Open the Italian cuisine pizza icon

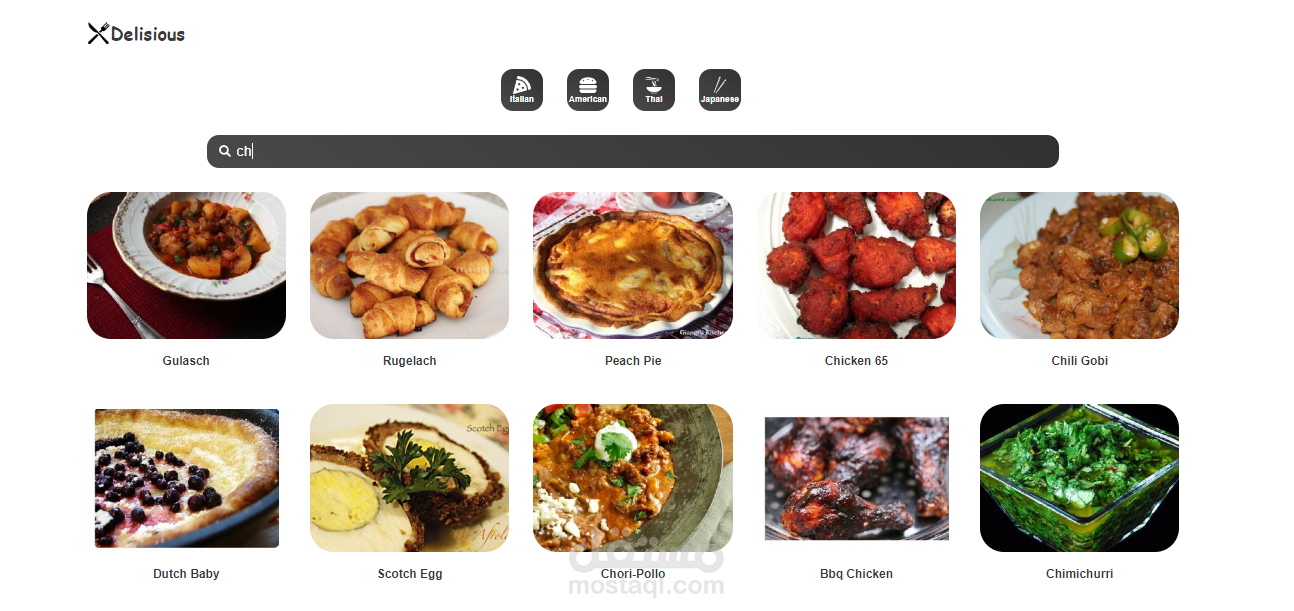(x=522, y=90)
